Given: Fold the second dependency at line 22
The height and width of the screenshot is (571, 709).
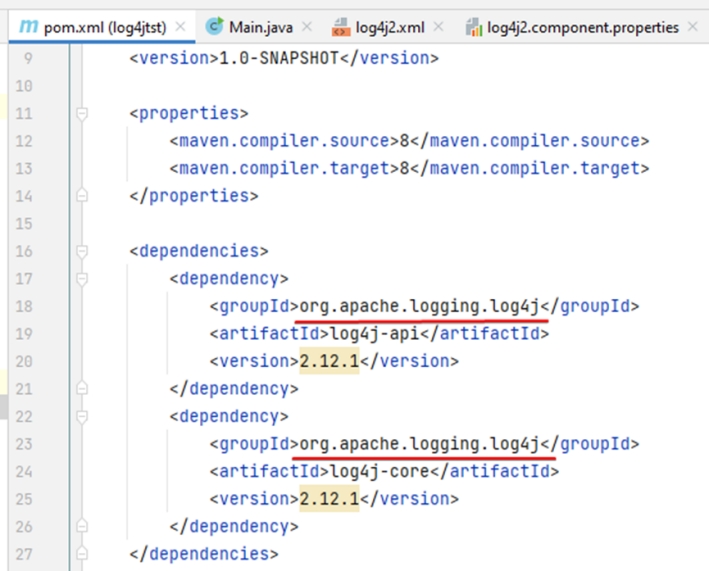Looking at the screenshot, I should click(x=83, y=416).
